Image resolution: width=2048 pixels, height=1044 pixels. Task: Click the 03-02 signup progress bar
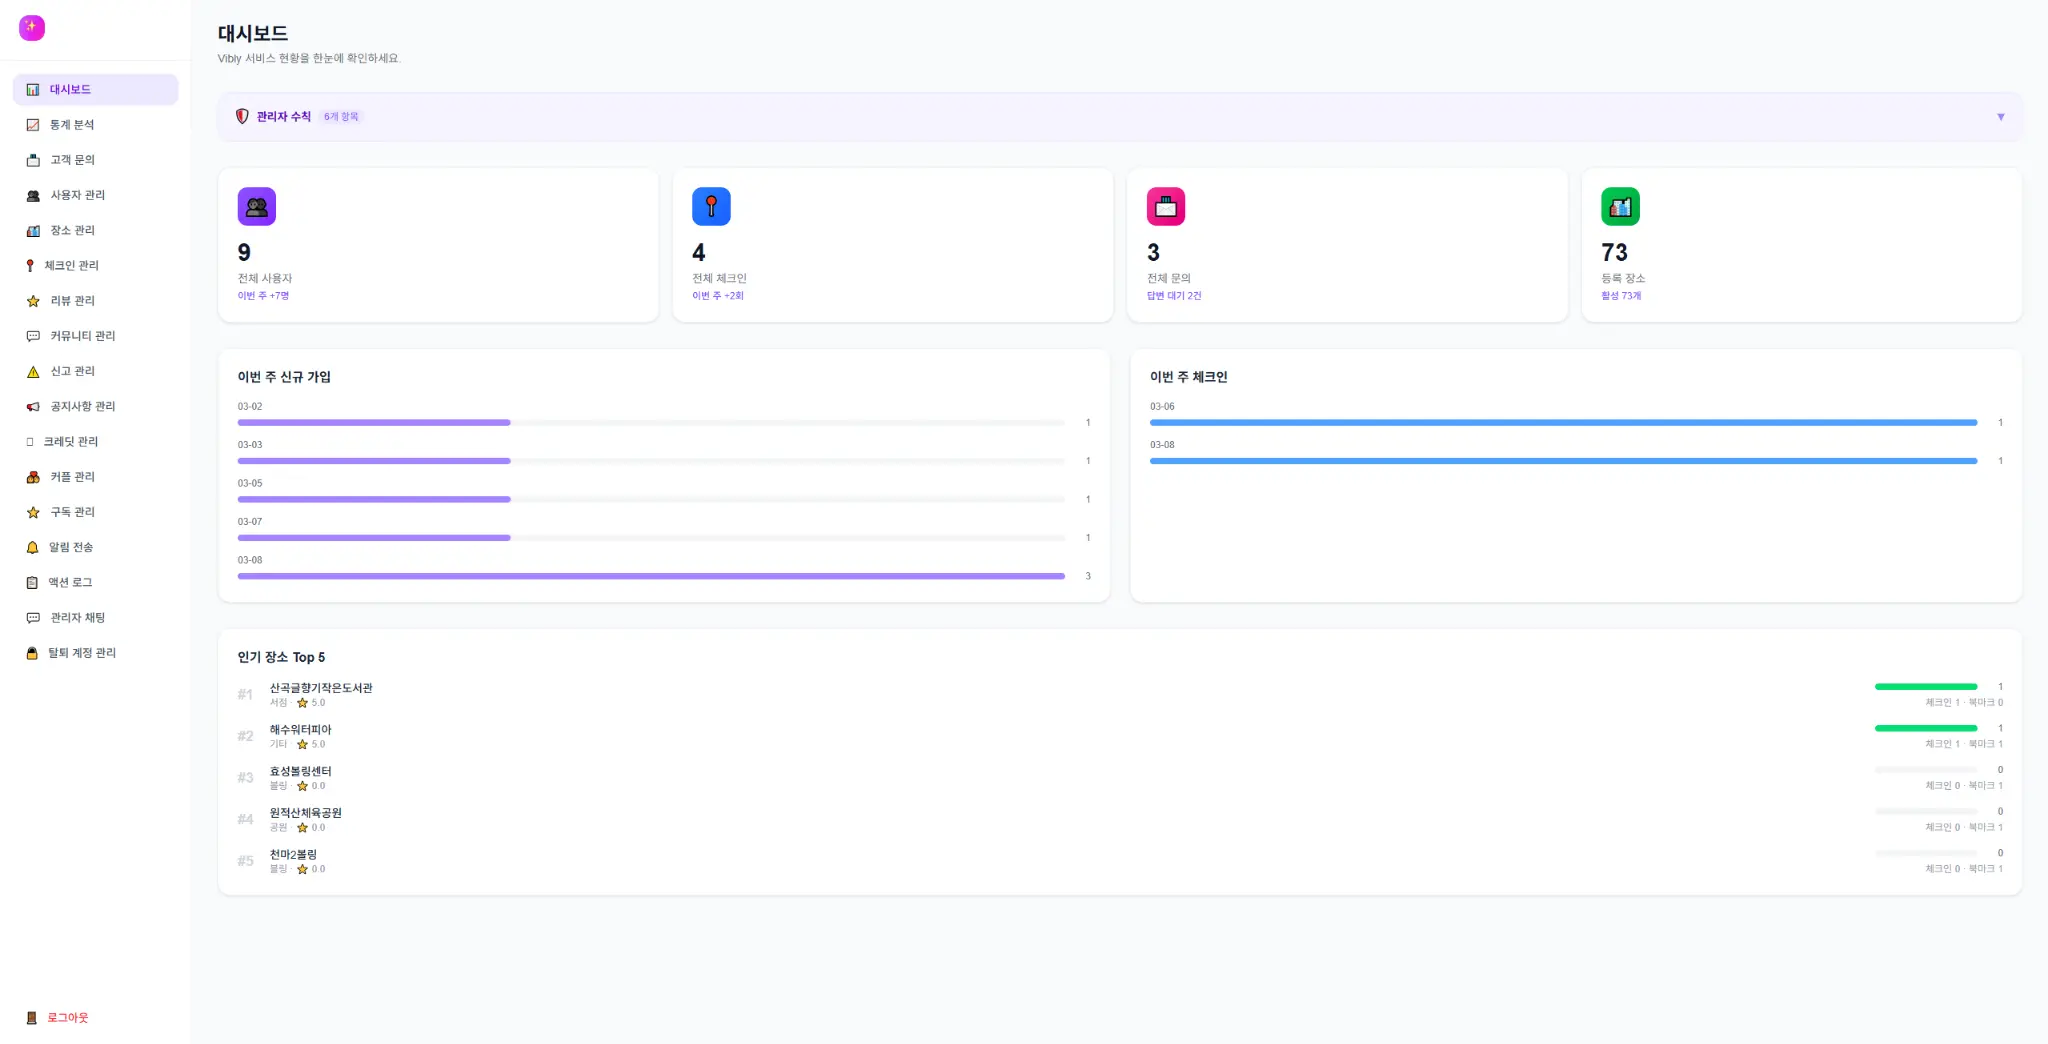(651, 423)
